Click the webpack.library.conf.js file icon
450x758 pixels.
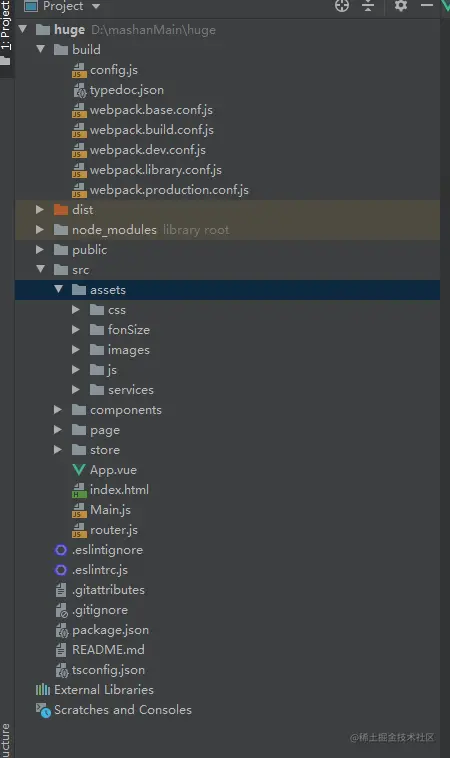(79, 170)
